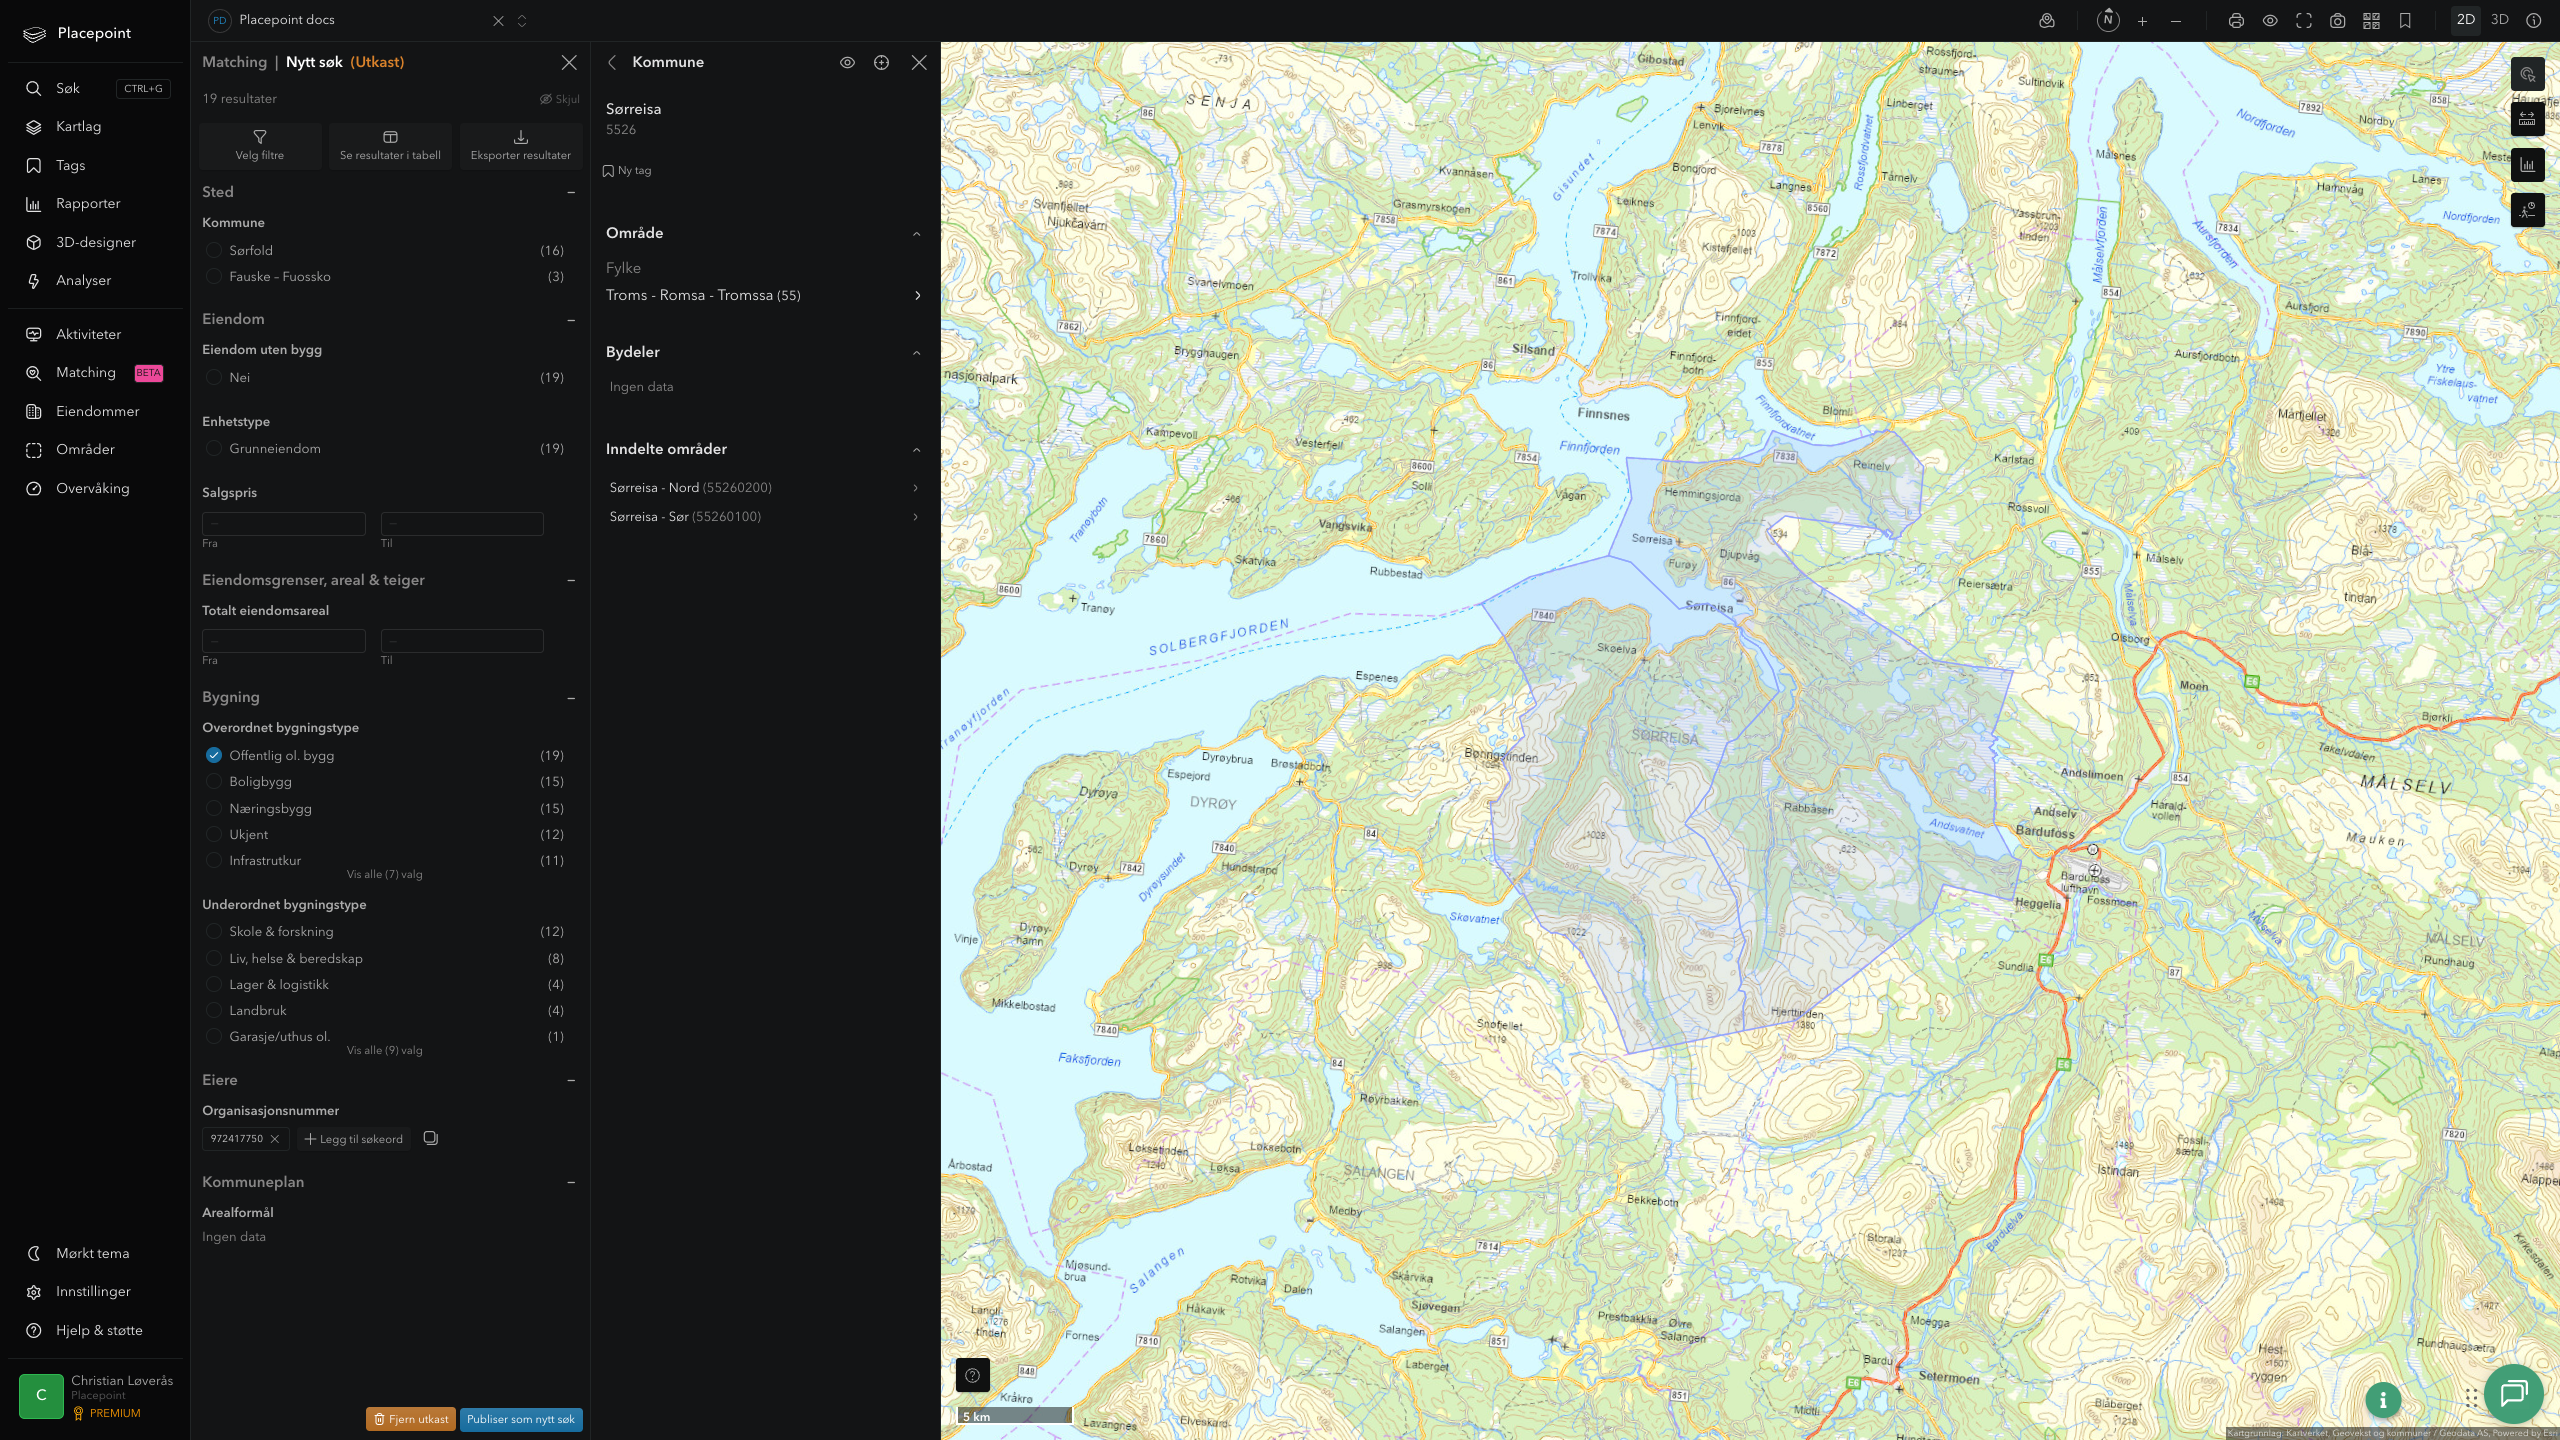Click the bookmark icon in the top toolbar
The image size is (2560, 1440).
pos(2405,20)
